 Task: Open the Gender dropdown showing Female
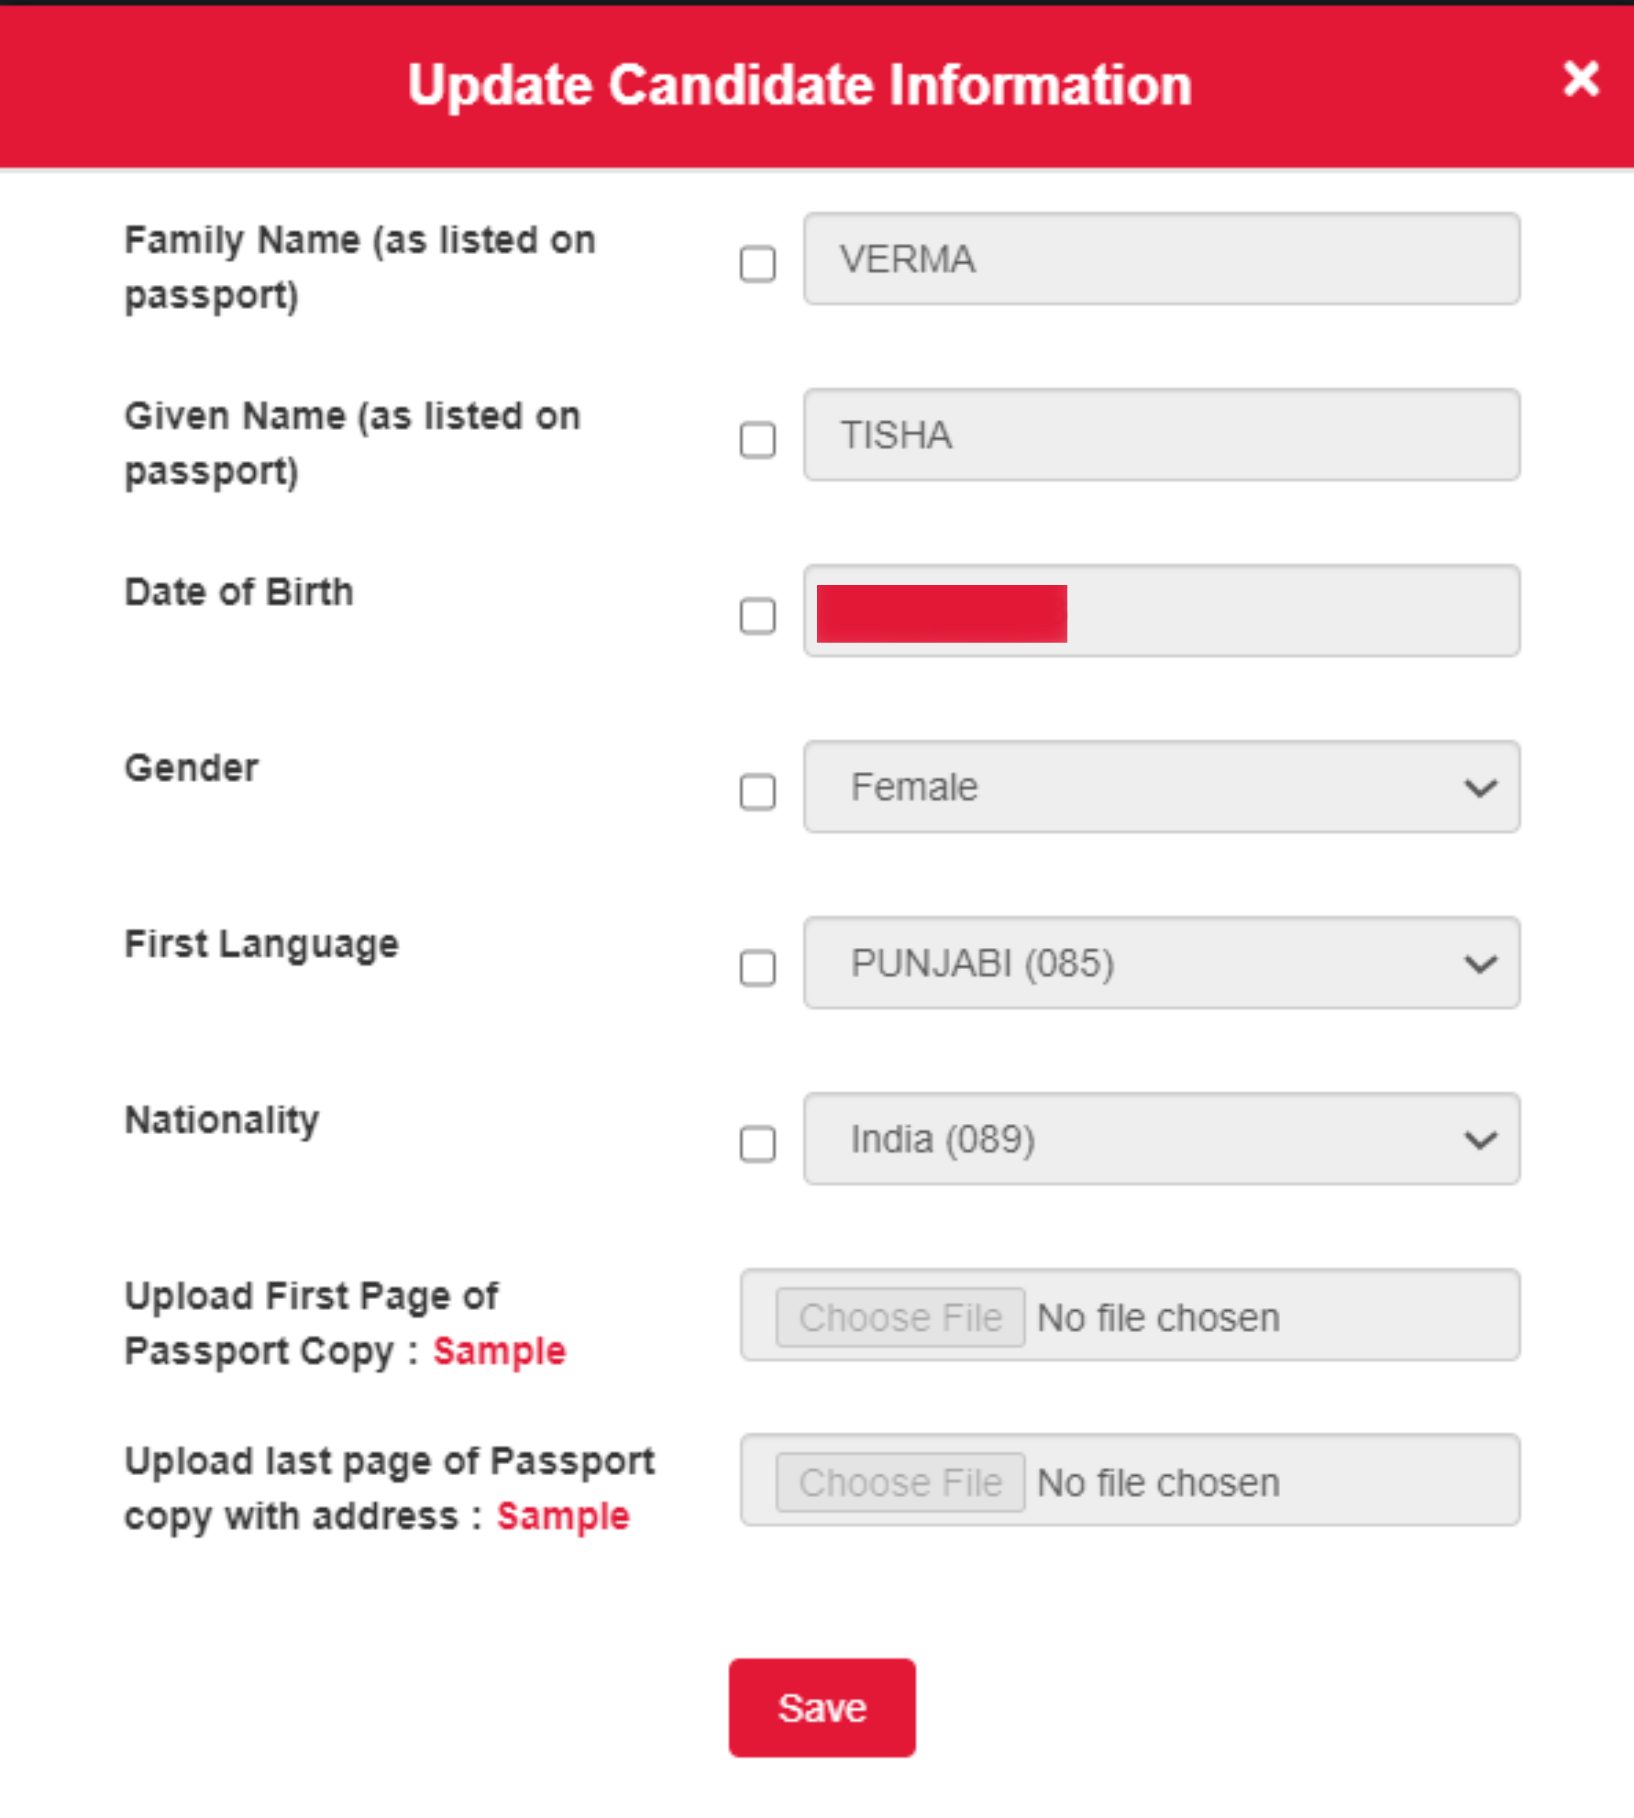(1160, 787)
